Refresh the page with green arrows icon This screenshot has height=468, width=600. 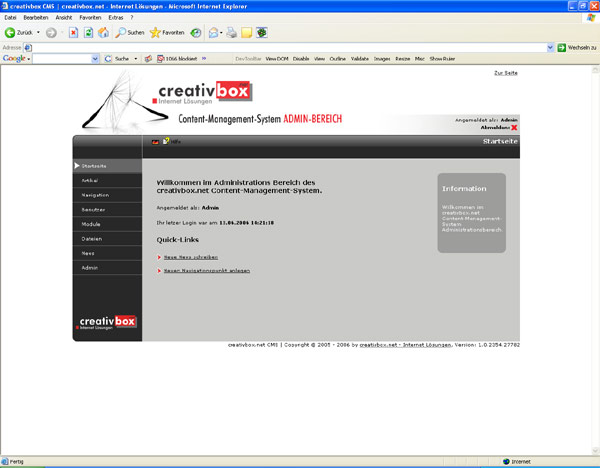88,33
